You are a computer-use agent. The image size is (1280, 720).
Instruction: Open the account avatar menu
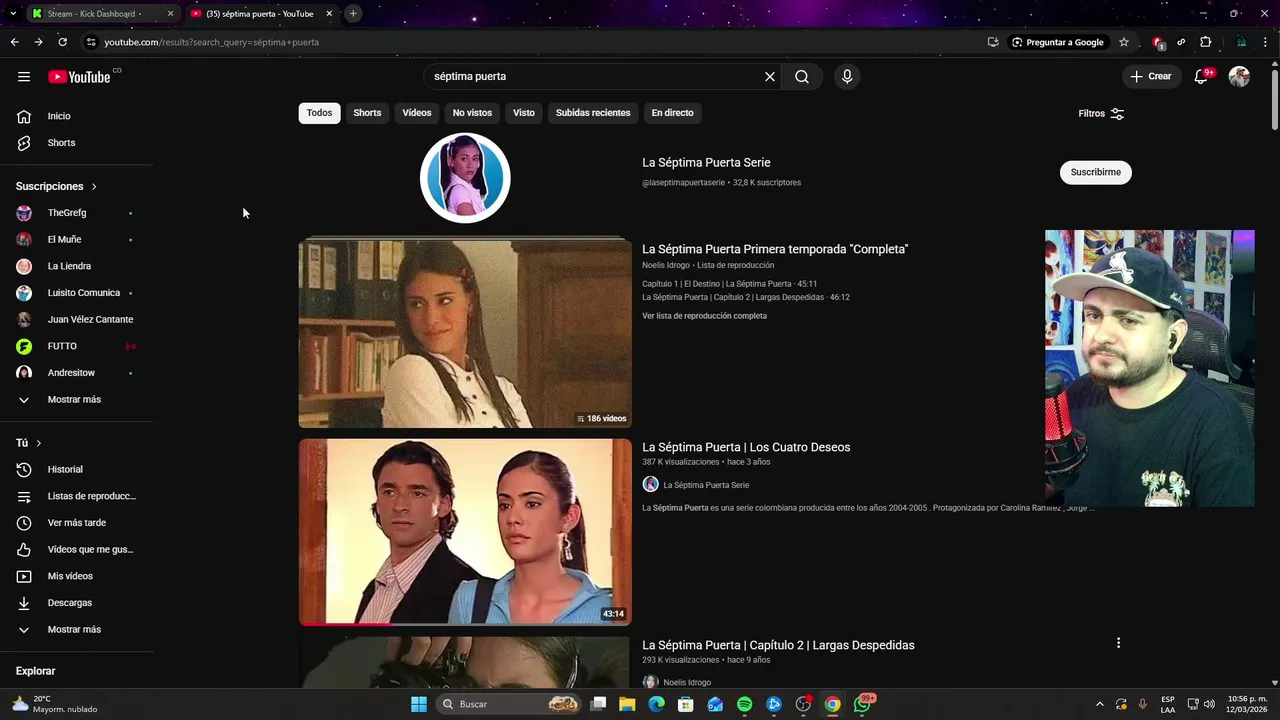pos(1239,77)
